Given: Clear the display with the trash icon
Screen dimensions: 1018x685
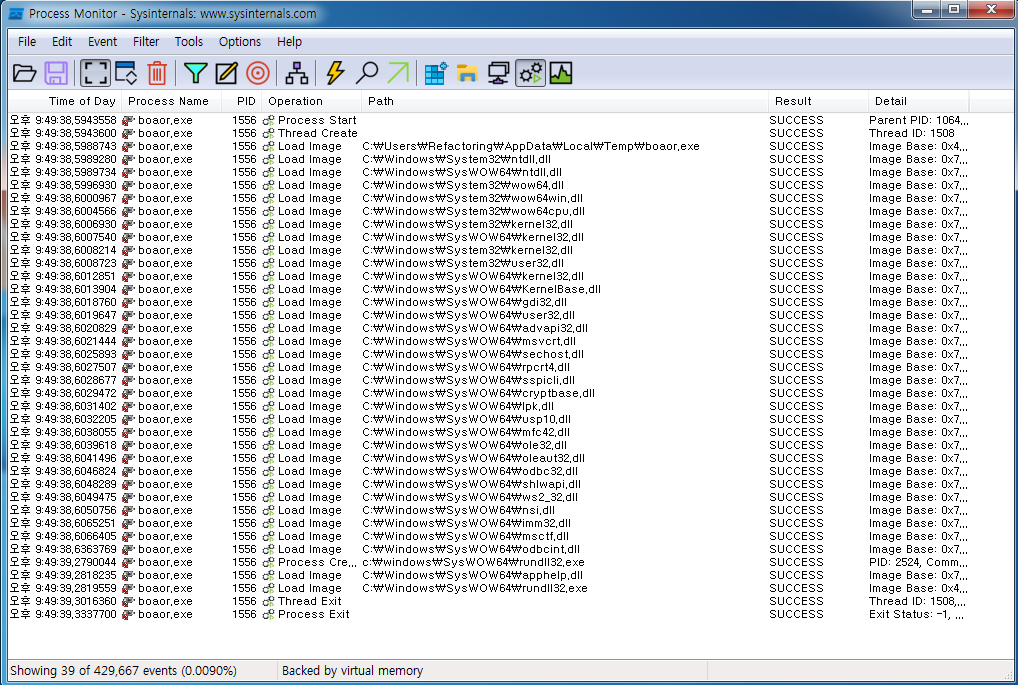Looking at the screenshot, I should pos(157,73).
